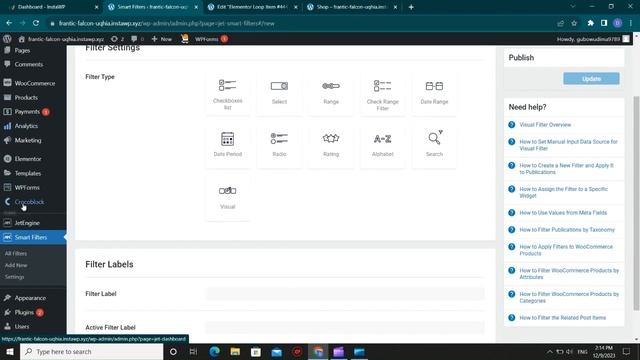Click the Update button
This screenshot has width=640, height=360.
click(591, 78)
